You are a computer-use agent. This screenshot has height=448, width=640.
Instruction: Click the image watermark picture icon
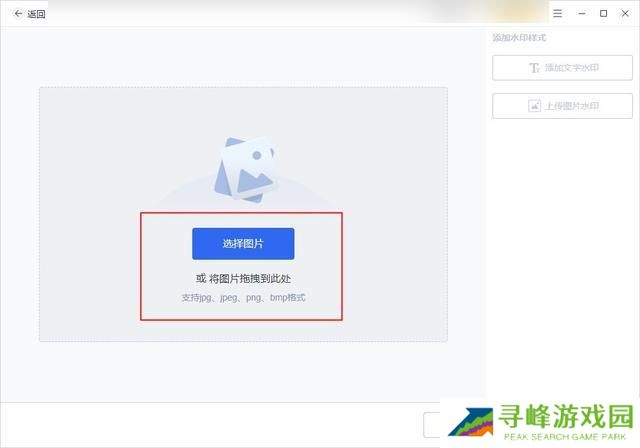tap(534, 106)
